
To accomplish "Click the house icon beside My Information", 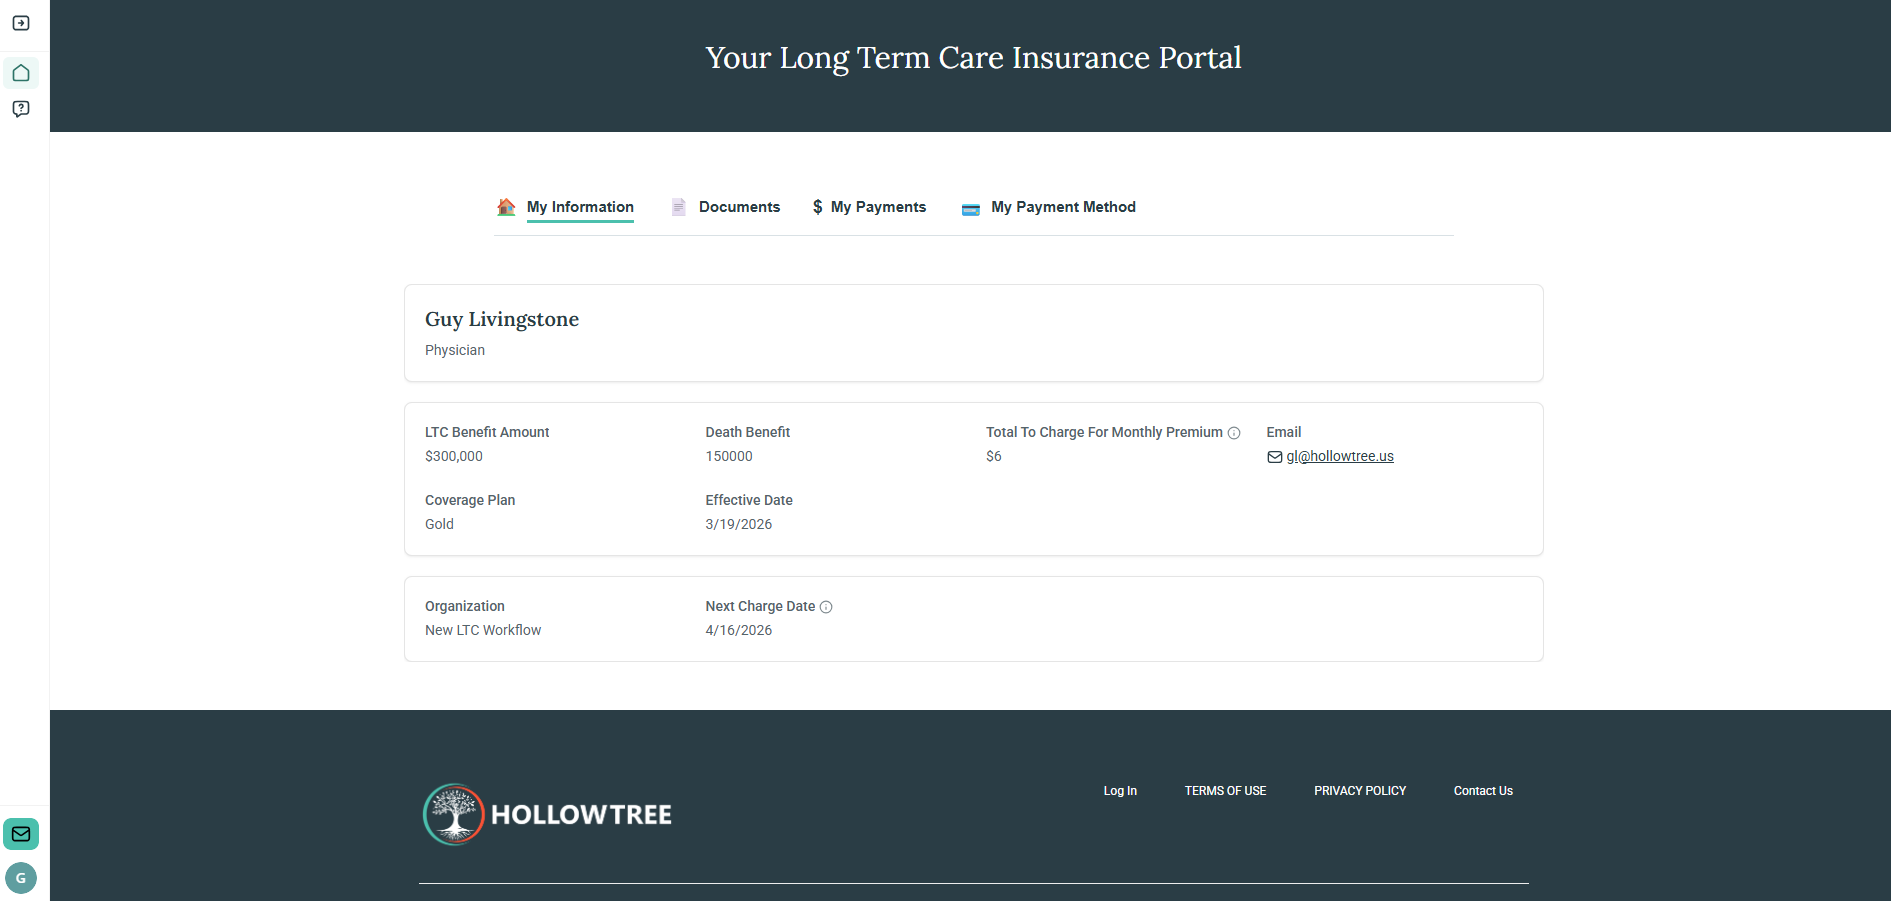I will [506, 207].
